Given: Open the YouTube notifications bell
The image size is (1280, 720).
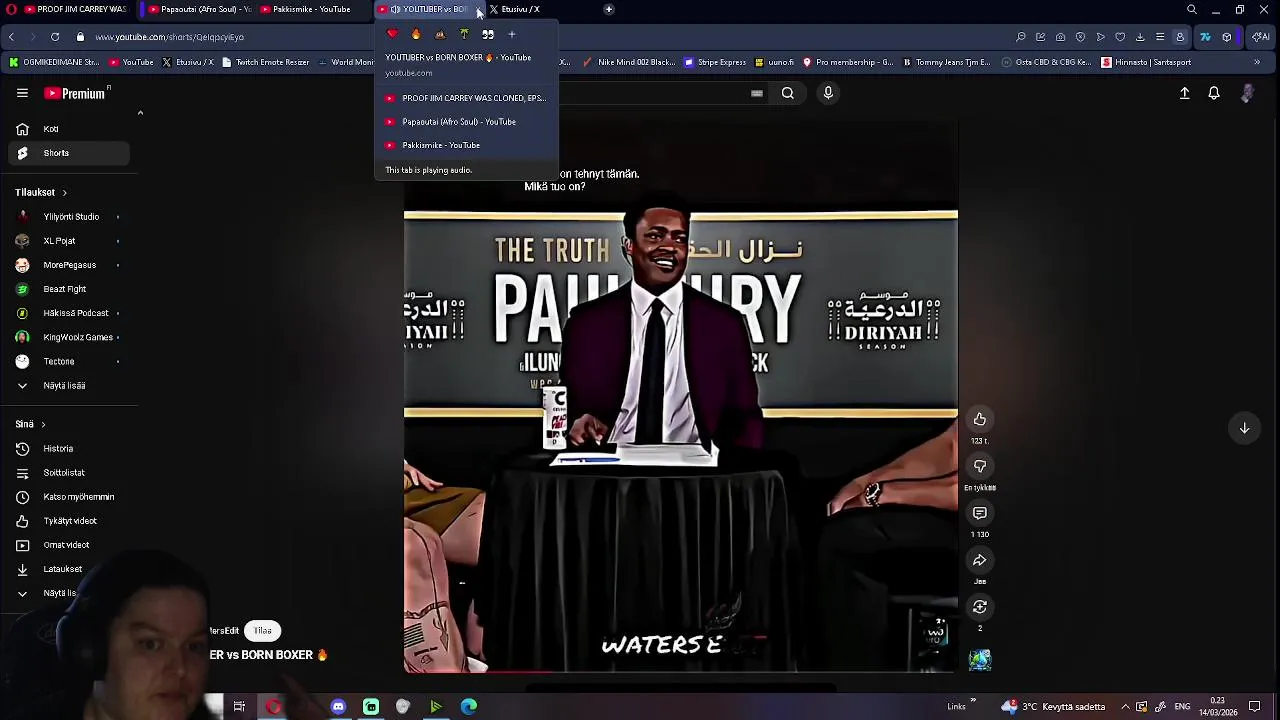Looking at the screenshot, I should (1214, 93).
